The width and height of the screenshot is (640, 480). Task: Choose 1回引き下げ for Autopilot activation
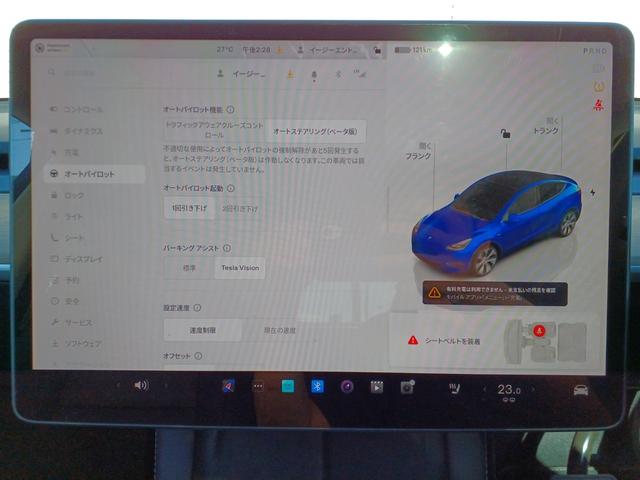[x=189, y=208]
